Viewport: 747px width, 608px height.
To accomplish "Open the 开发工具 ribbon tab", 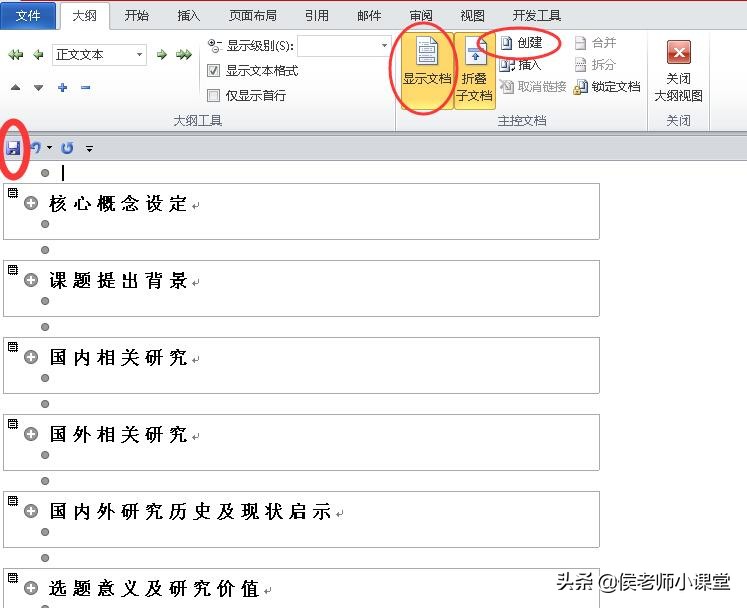I will 536,16.
